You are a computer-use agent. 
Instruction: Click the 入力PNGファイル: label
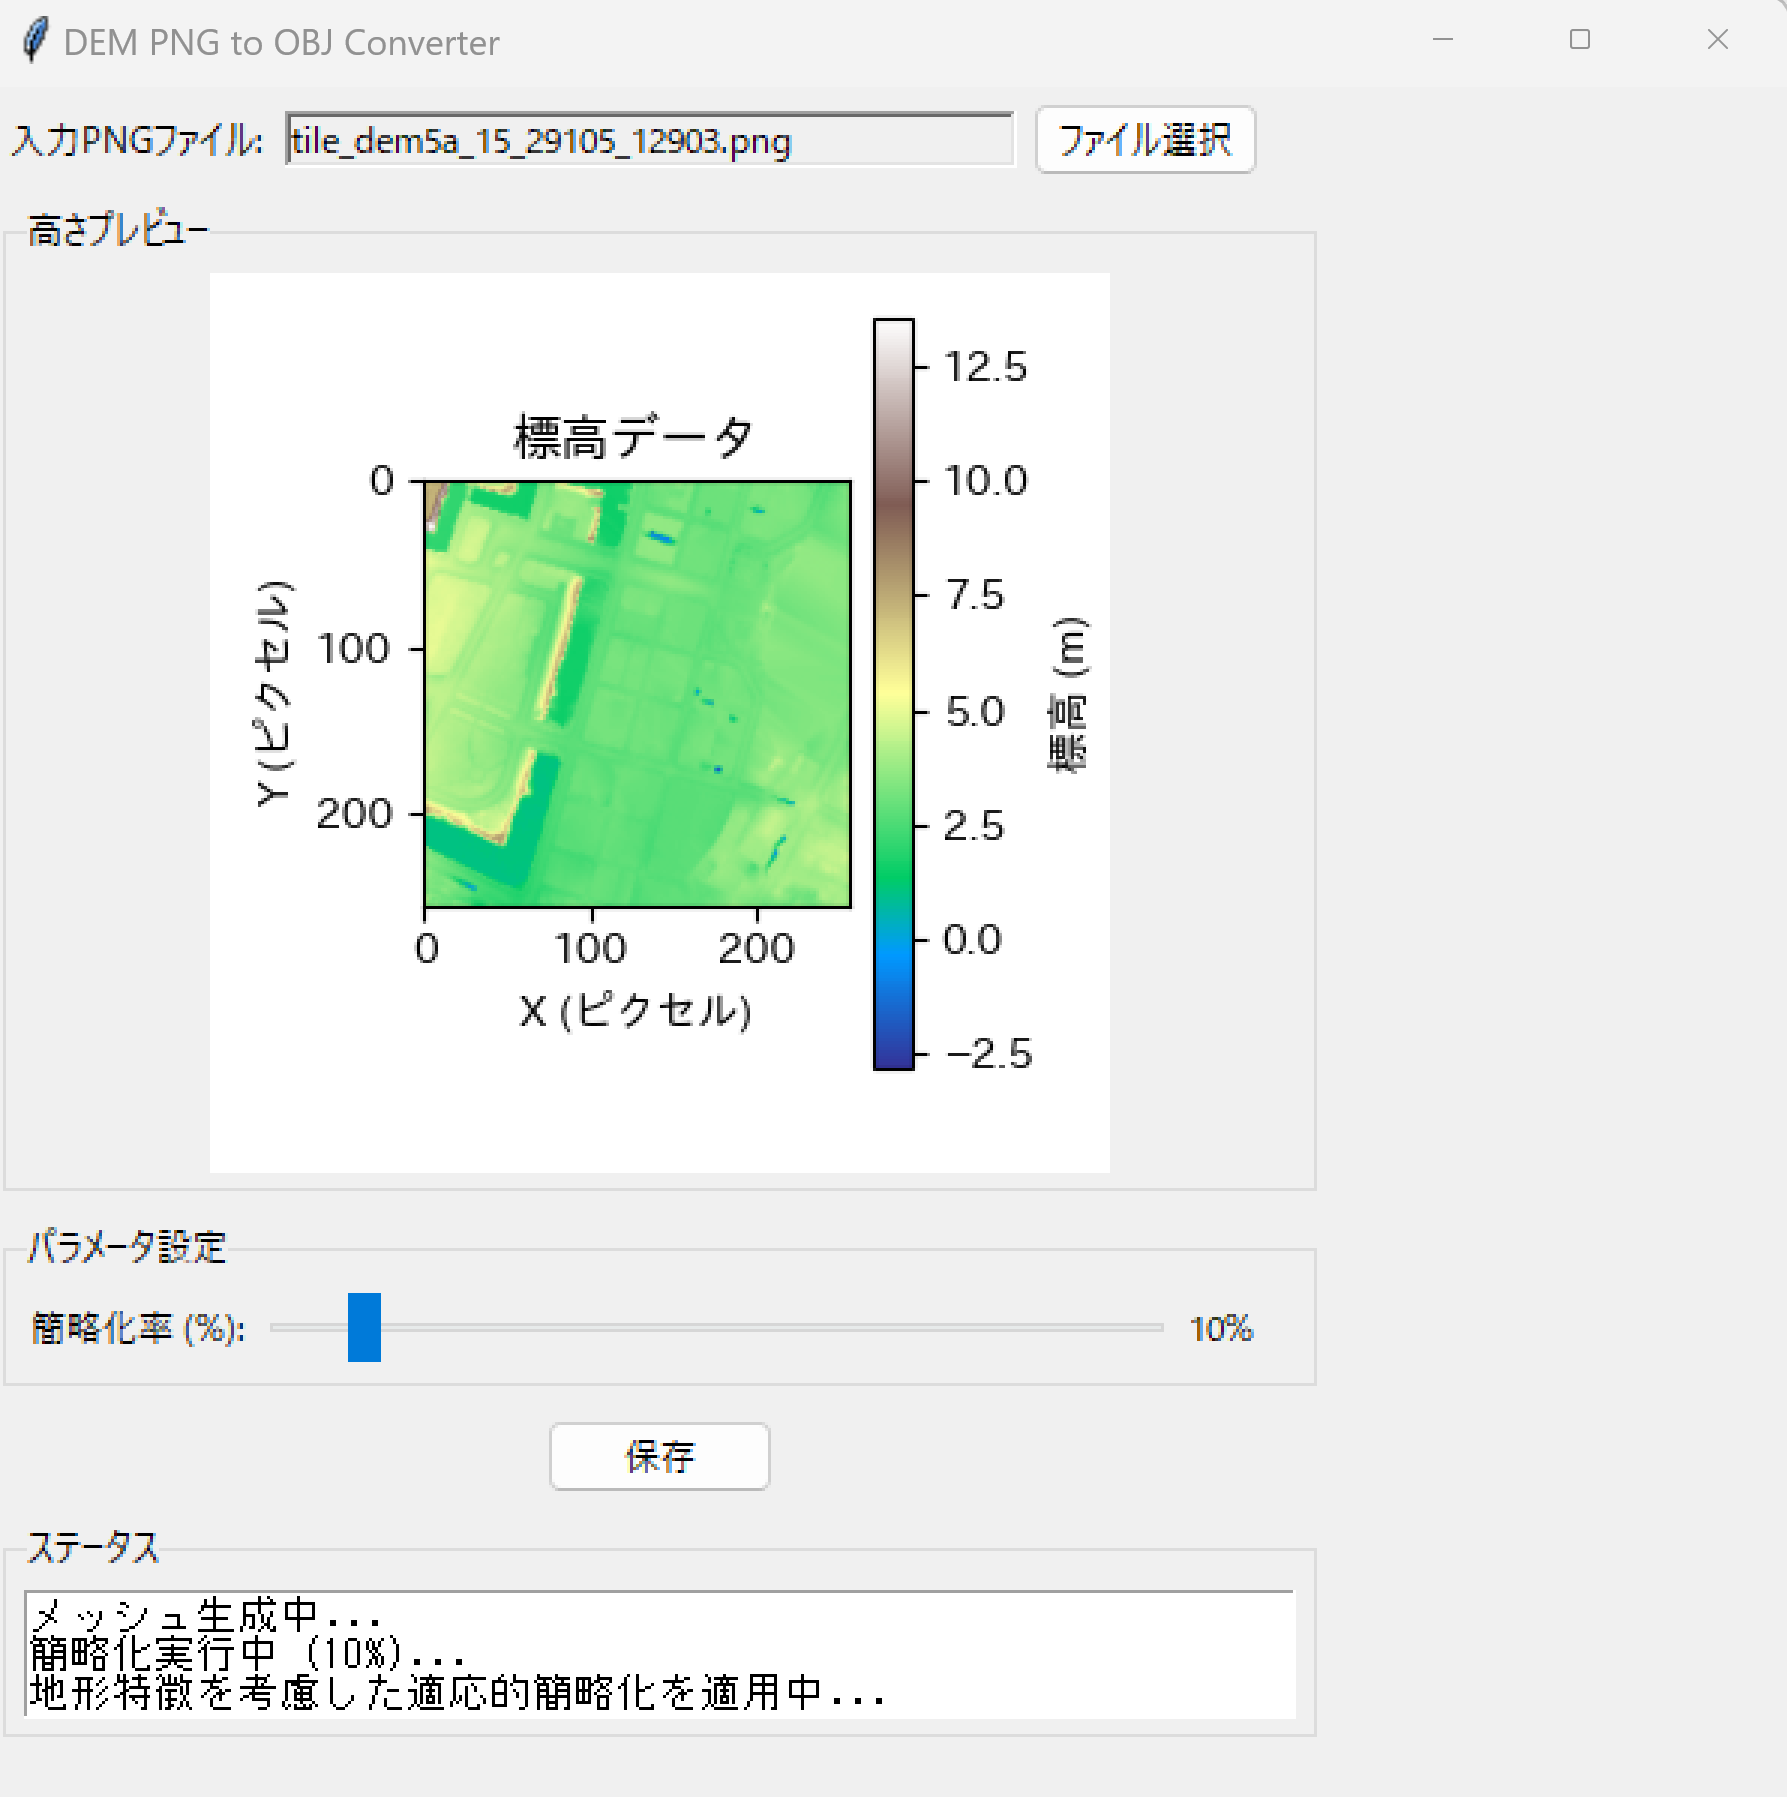(x=138, y=140)
